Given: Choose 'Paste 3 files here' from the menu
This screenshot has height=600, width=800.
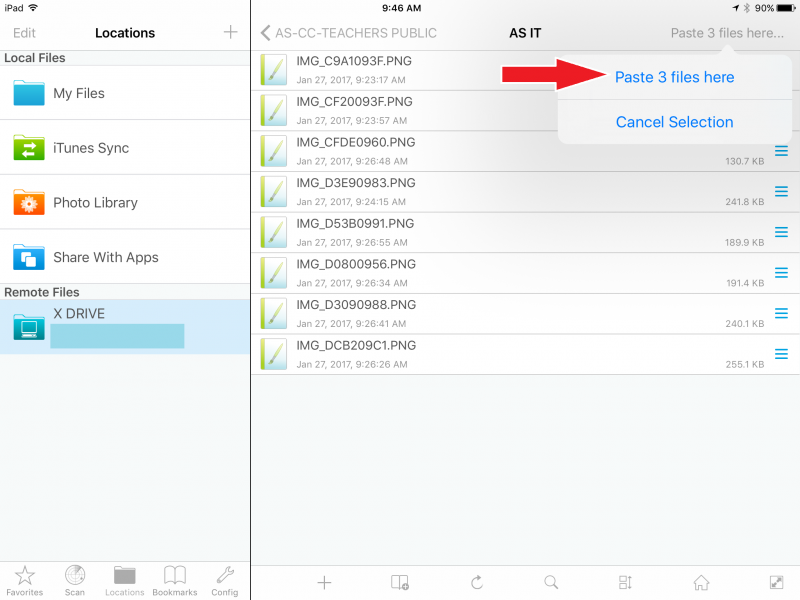Looking at the screenshot, I should pyautogui.click(x=677, y=76).
